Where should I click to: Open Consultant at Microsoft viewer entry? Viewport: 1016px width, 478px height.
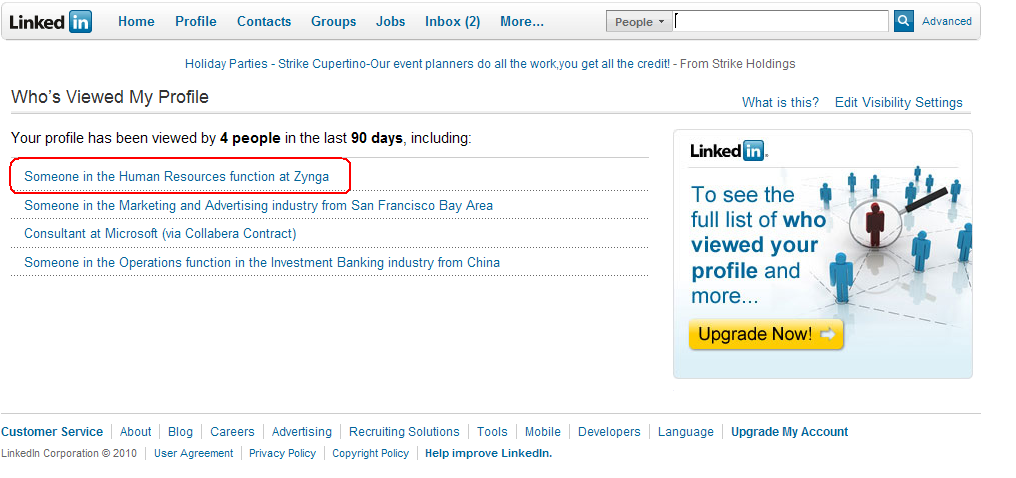160,233
